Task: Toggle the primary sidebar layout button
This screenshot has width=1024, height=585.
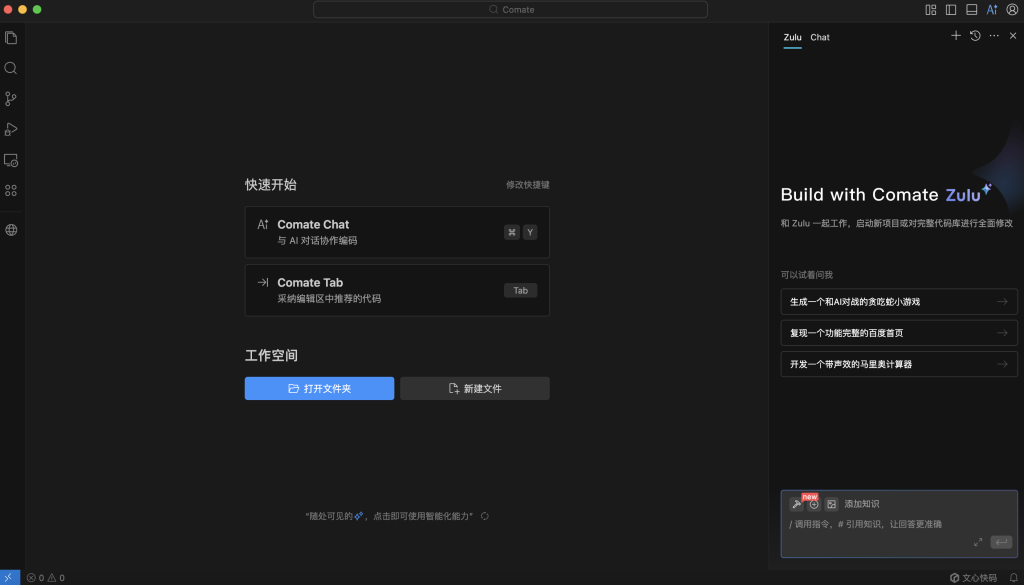Action: (951, 9)
